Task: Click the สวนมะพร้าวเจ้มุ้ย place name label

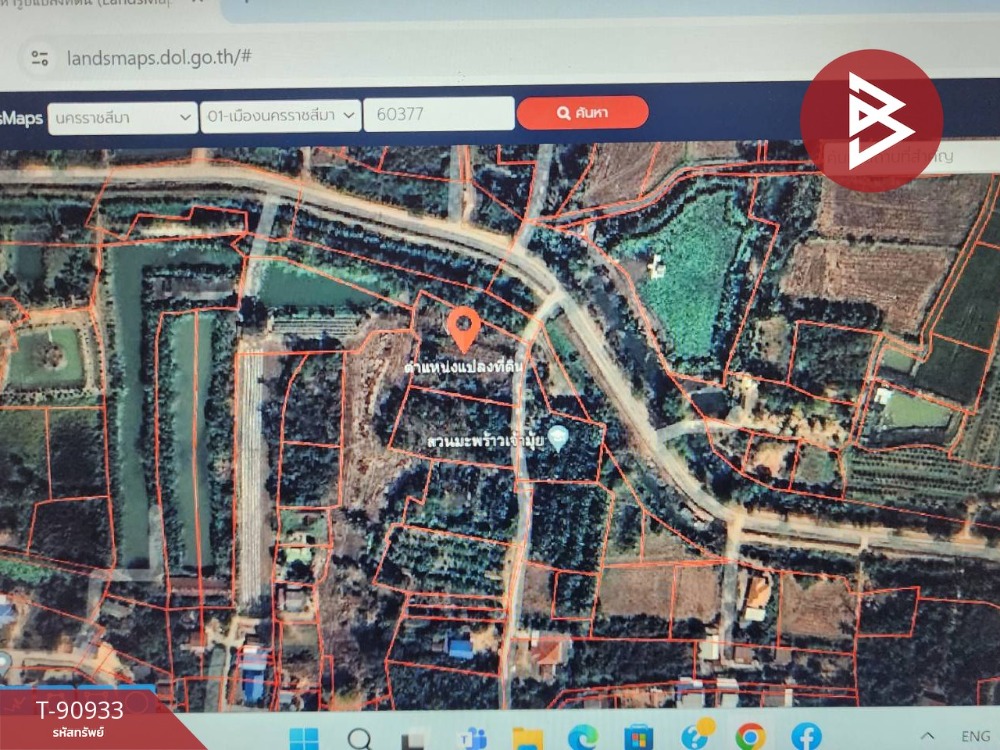Action: [x=485, y=441]
